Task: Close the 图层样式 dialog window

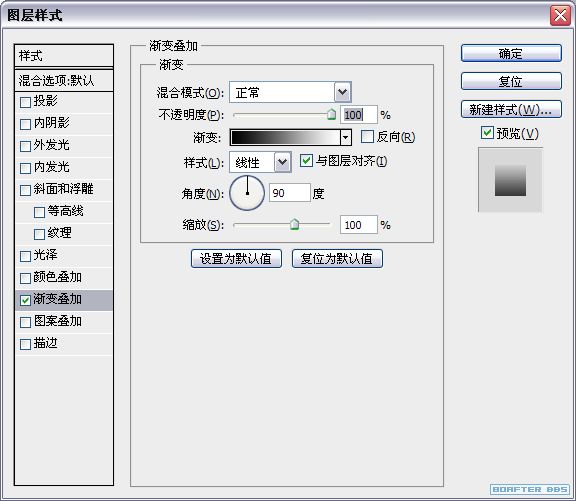Action: 560,16
